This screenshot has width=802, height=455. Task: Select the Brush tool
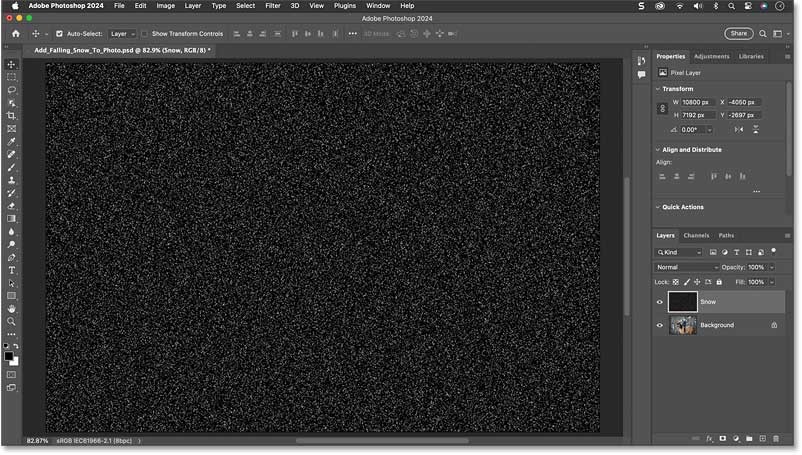[12, 167]
